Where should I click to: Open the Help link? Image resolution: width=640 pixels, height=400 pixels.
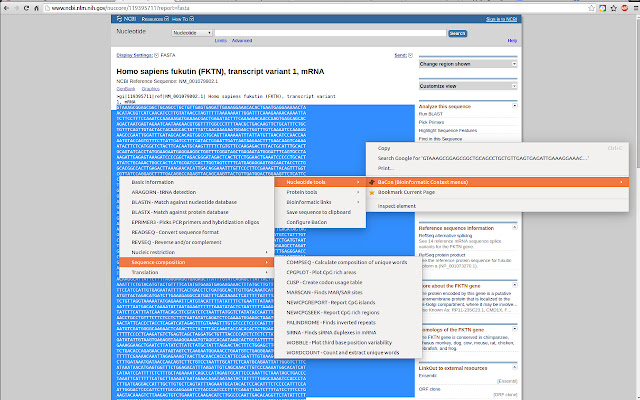pos(512,40)
